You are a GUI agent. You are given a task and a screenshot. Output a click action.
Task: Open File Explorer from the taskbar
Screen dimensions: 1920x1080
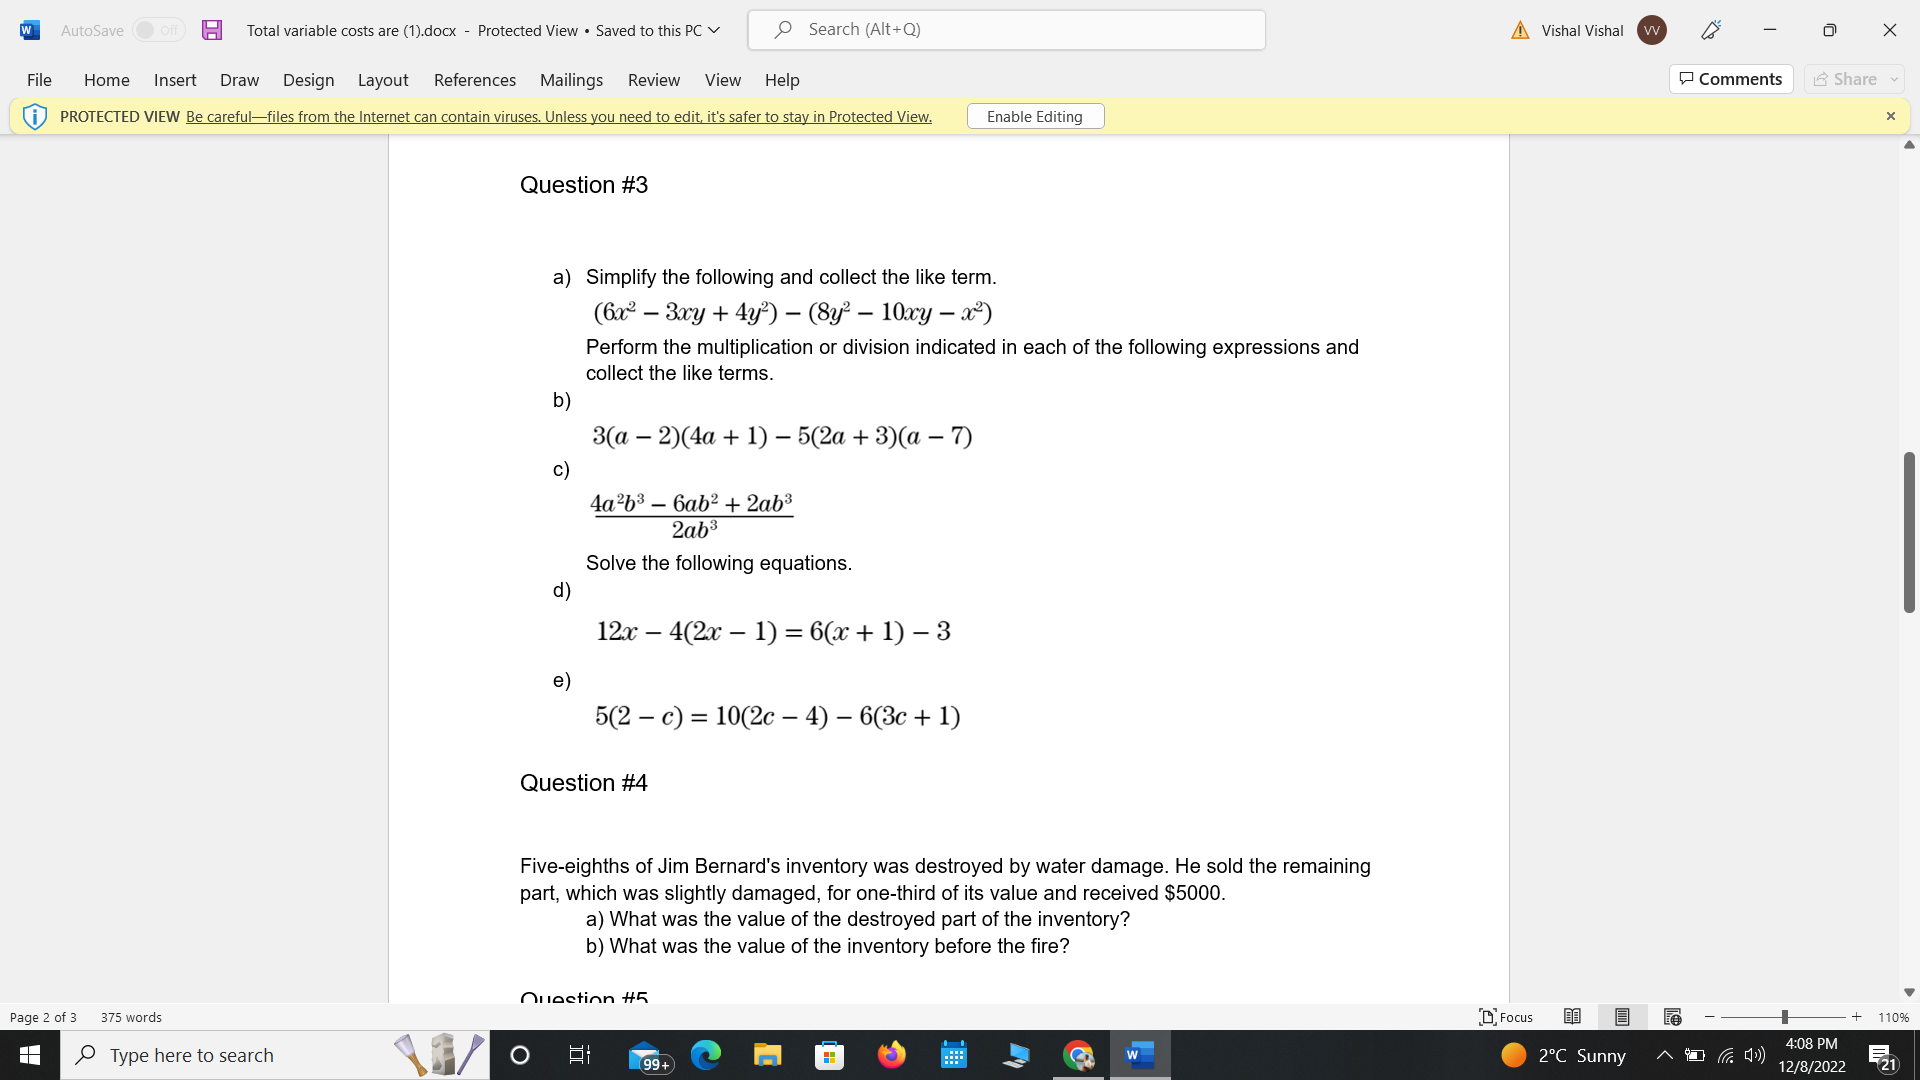768,1055
